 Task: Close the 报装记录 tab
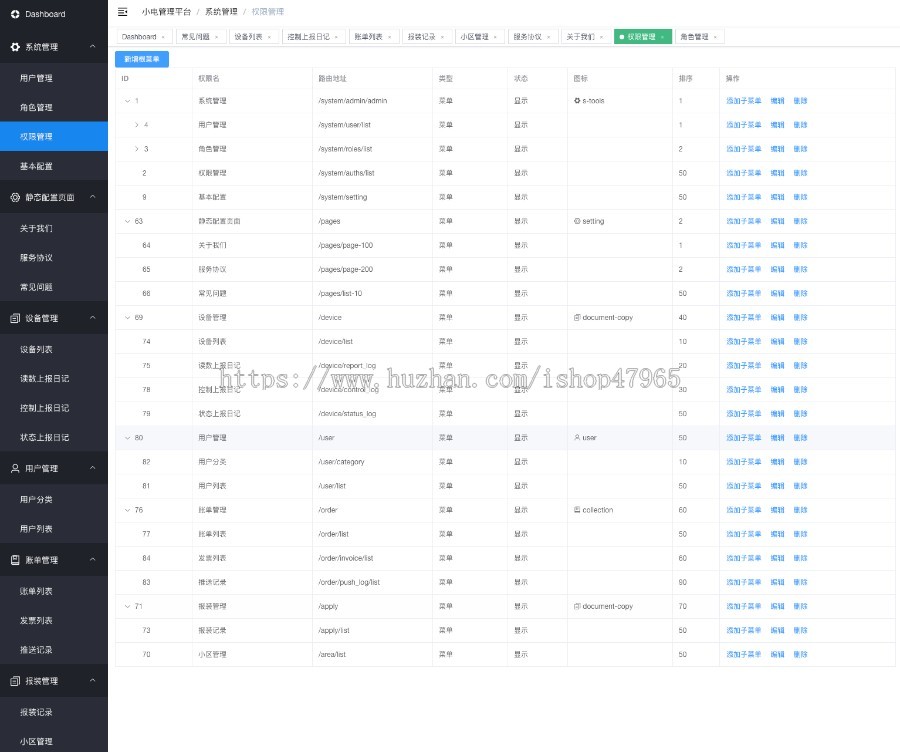click(x=443, y=37)
